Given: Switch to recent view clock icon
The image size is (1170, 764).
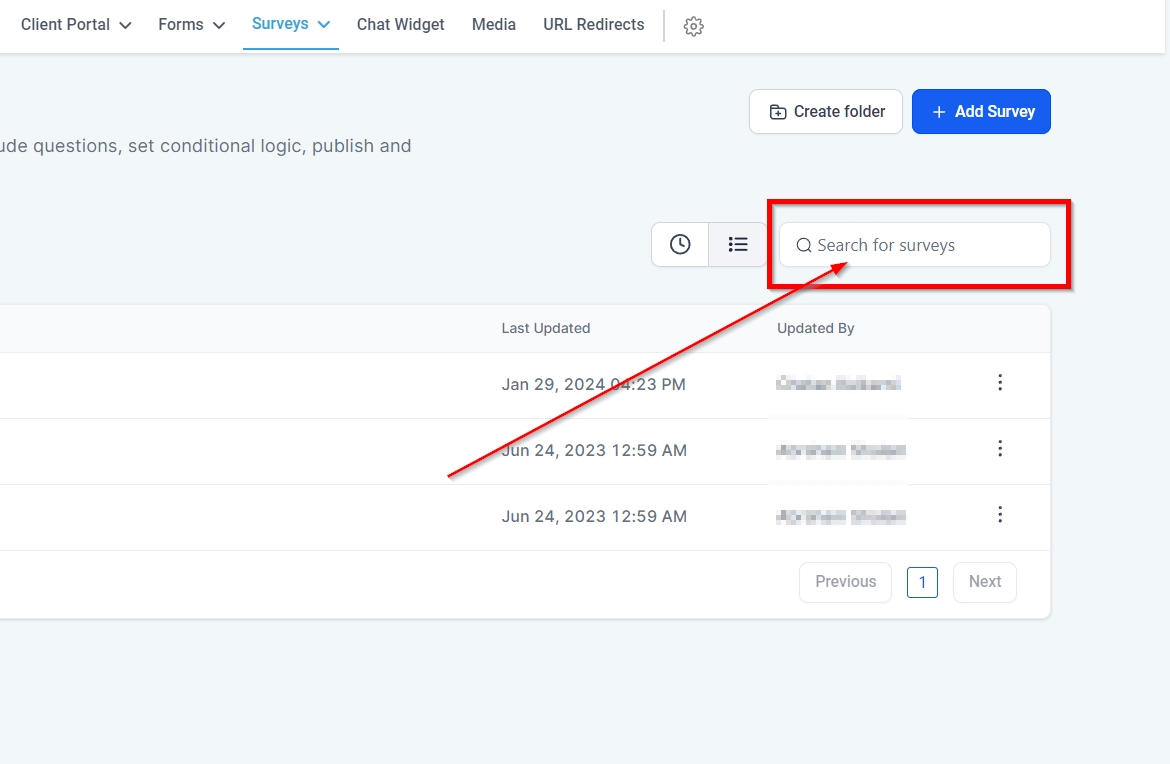Looking at the screenshot, I should point(680,244).
